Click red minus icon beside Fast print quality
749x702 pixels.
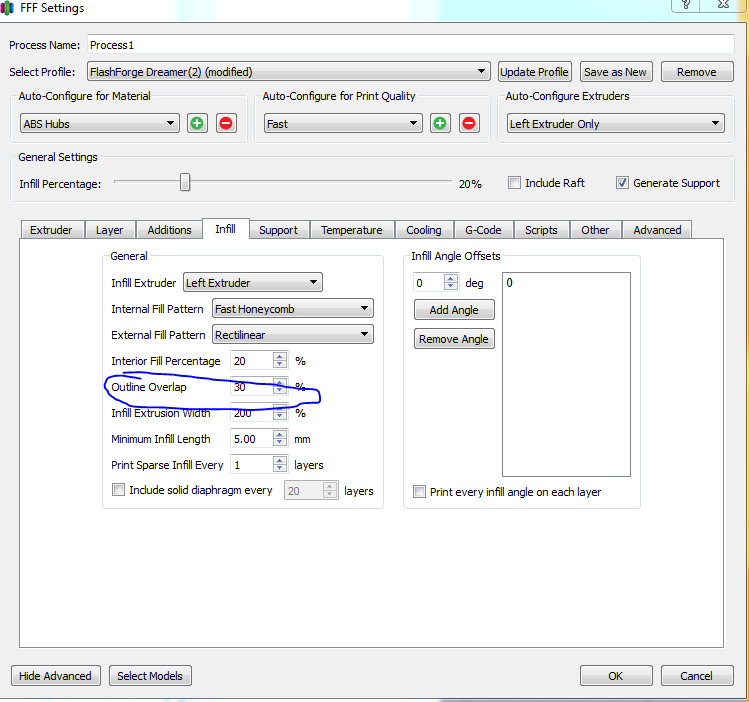pos(470,123)
